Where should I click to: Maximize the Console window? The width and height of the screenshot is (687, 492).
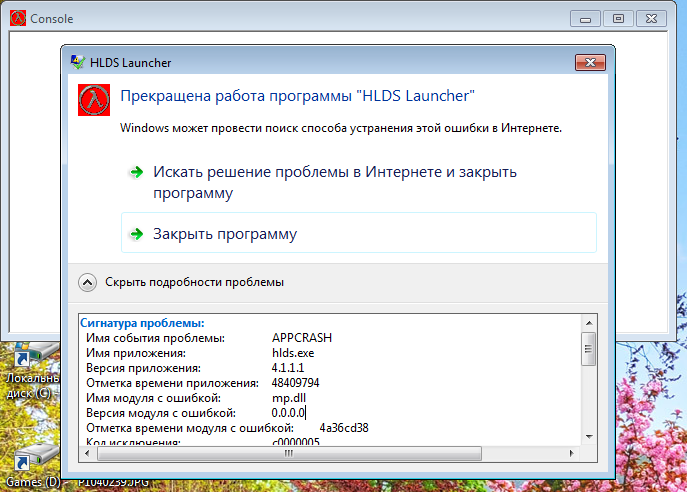pyautogui.click(x=618, y=19)
